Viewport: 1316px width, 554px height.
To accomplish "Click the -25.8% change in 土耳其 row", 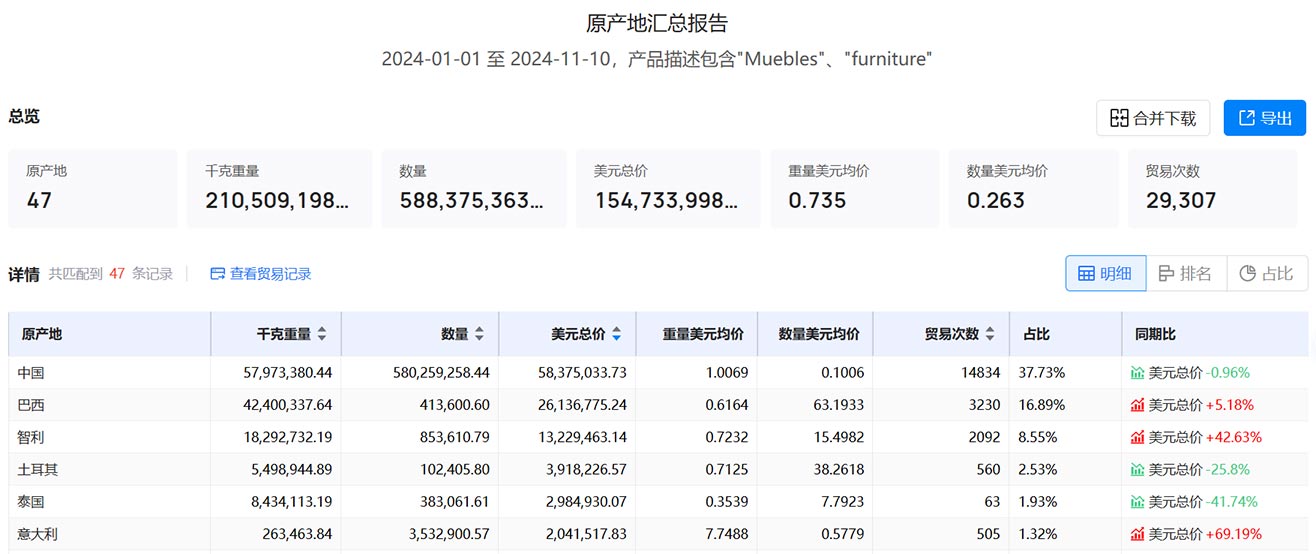I will coord(1228,469).
